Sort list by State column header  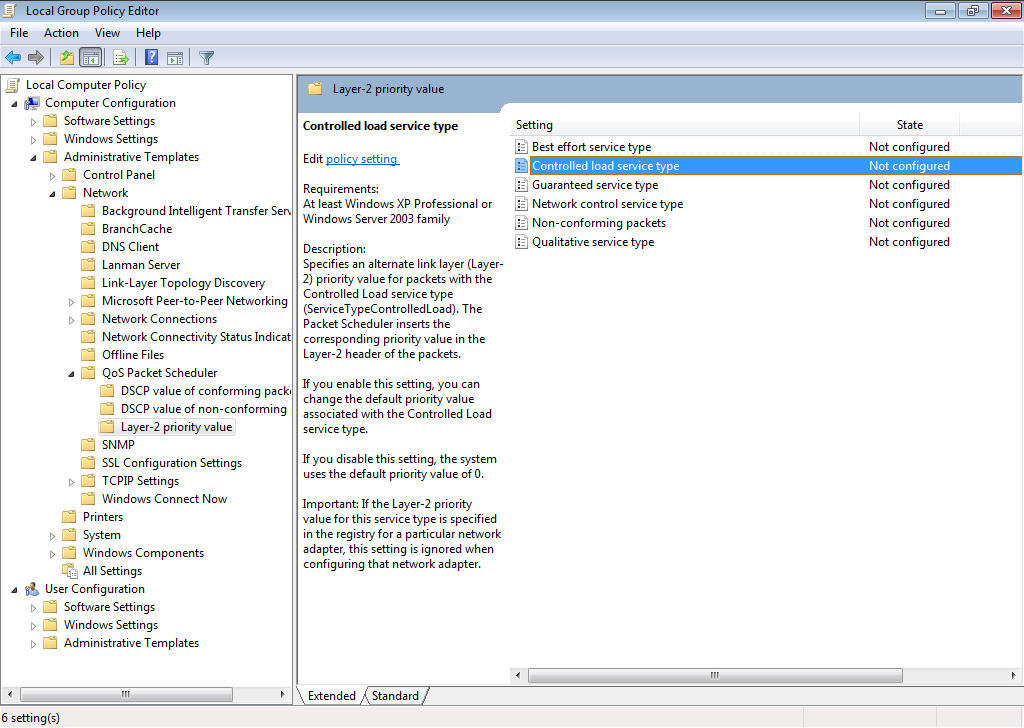click(909, 125)
